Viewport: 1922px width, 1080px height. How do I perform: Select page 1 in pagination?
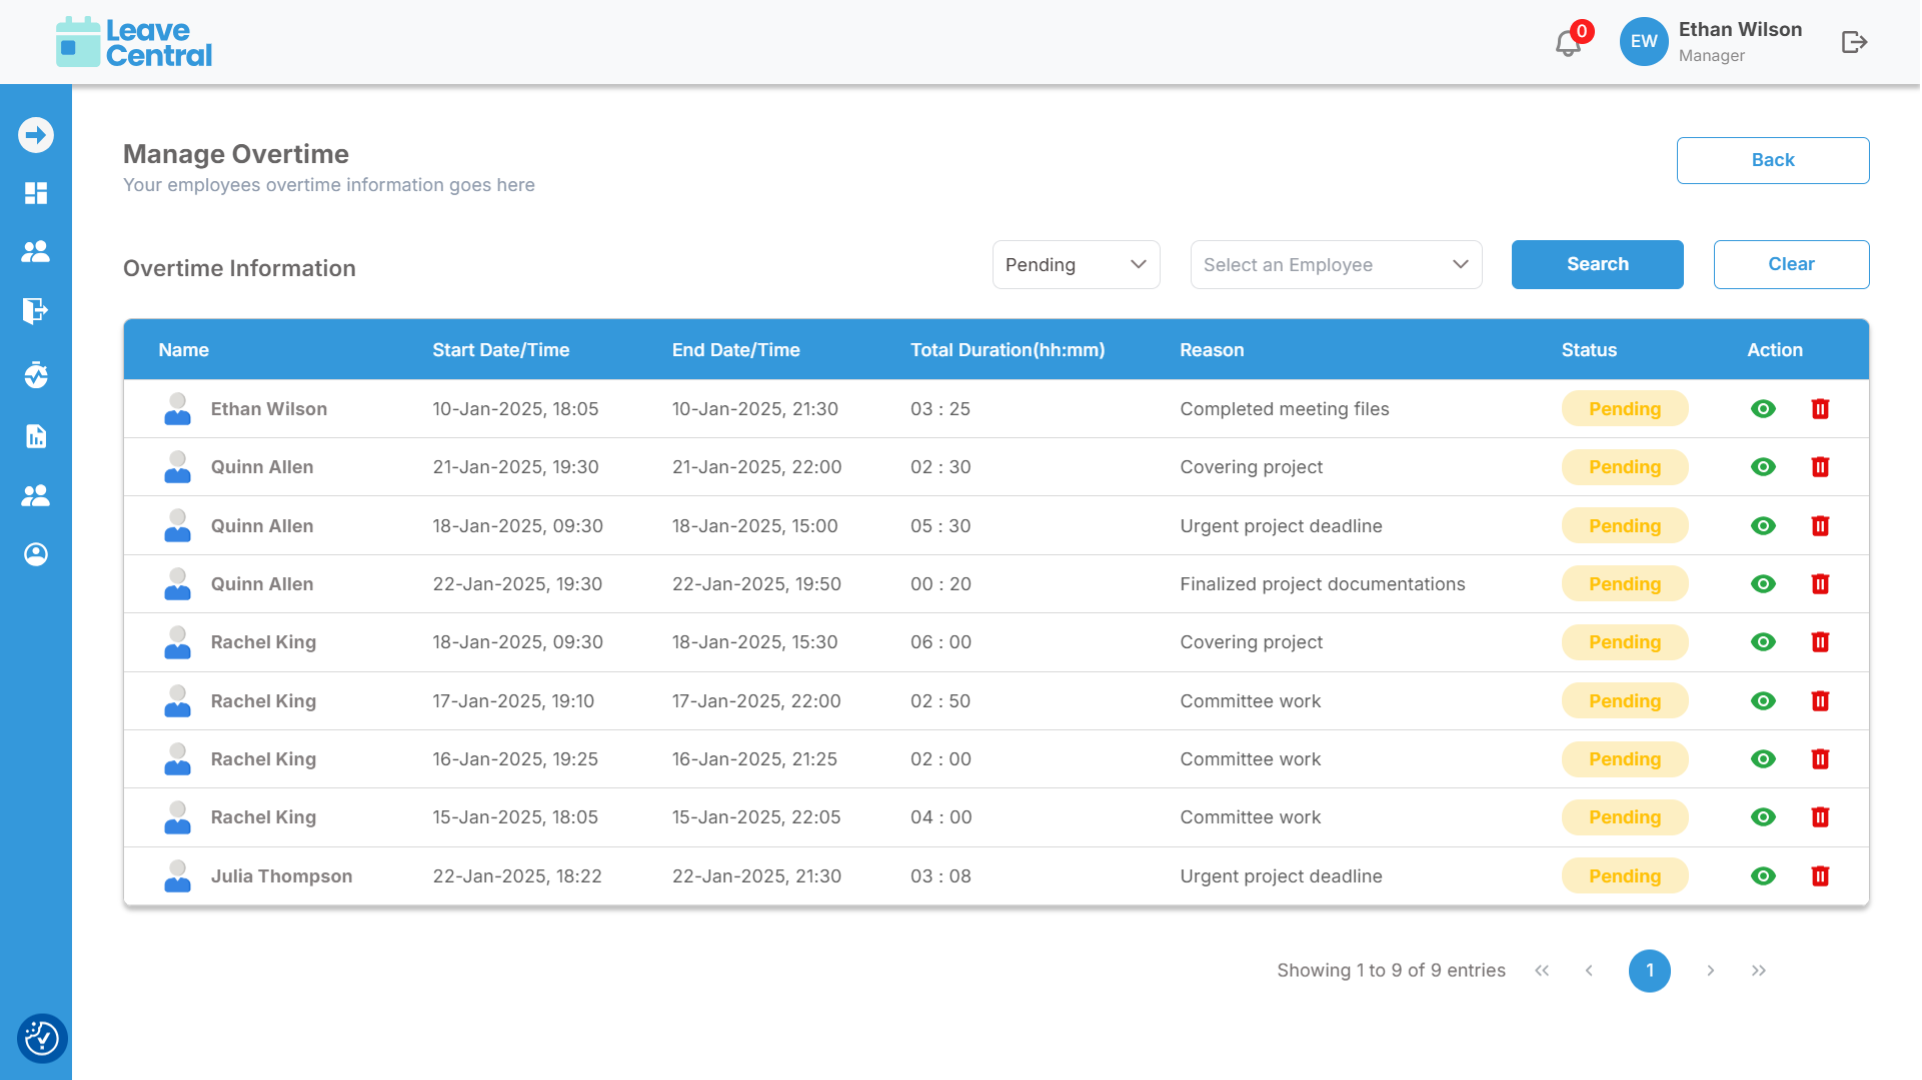point(1649,971)
